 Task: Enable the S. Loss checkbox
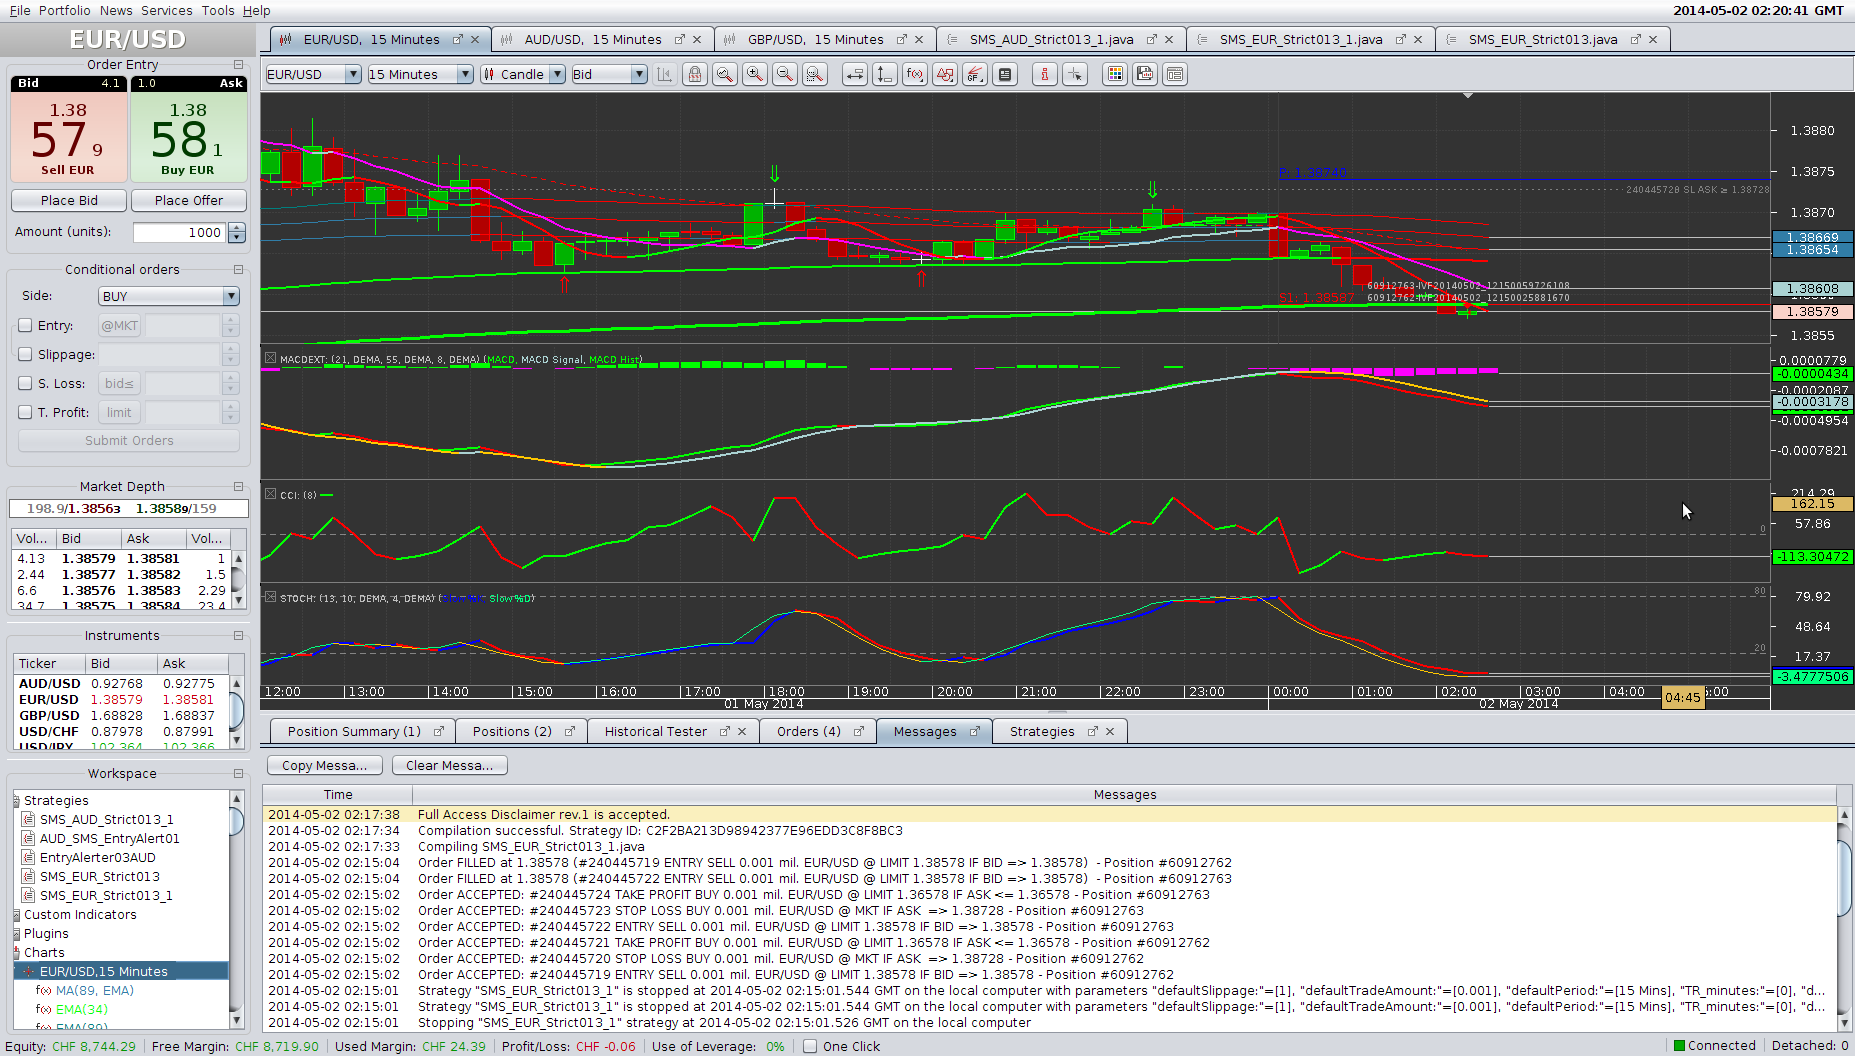26,383
